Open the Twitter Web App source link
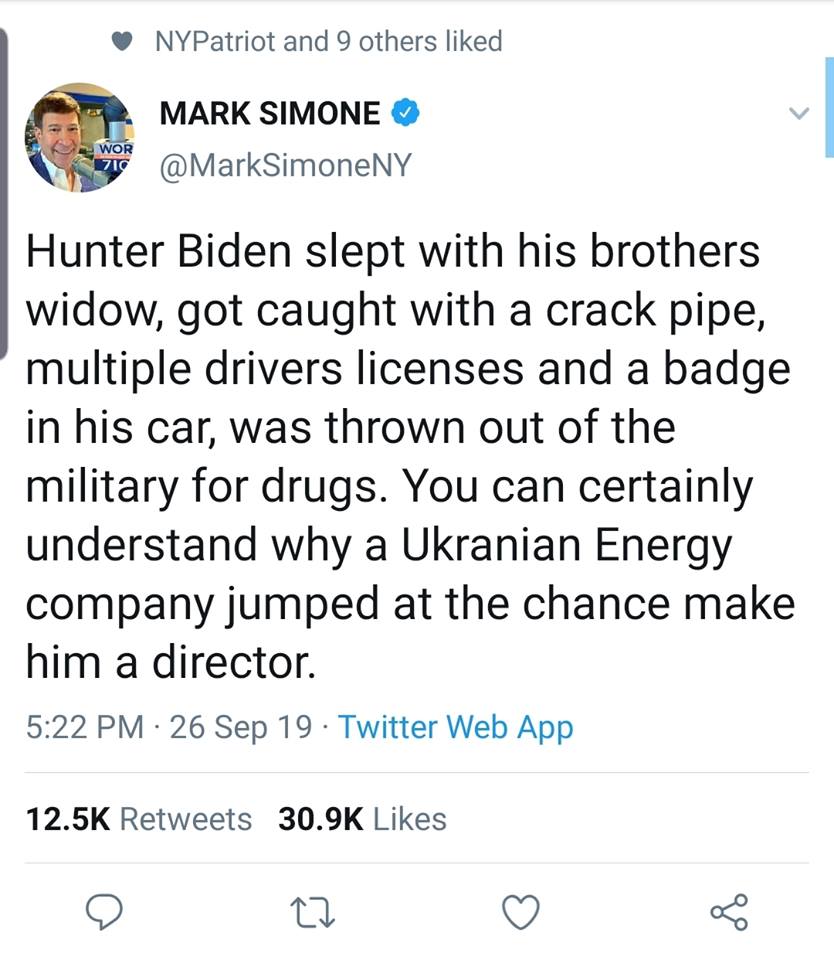 455,727
